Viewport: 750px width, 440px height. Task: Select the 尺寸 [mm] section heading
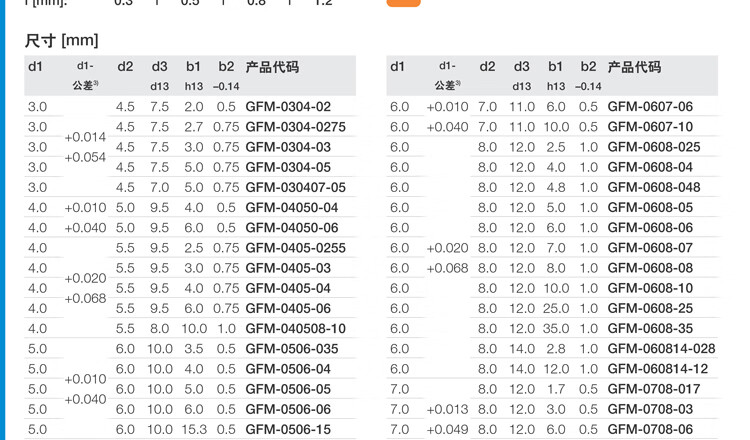(x=62, y=41)
